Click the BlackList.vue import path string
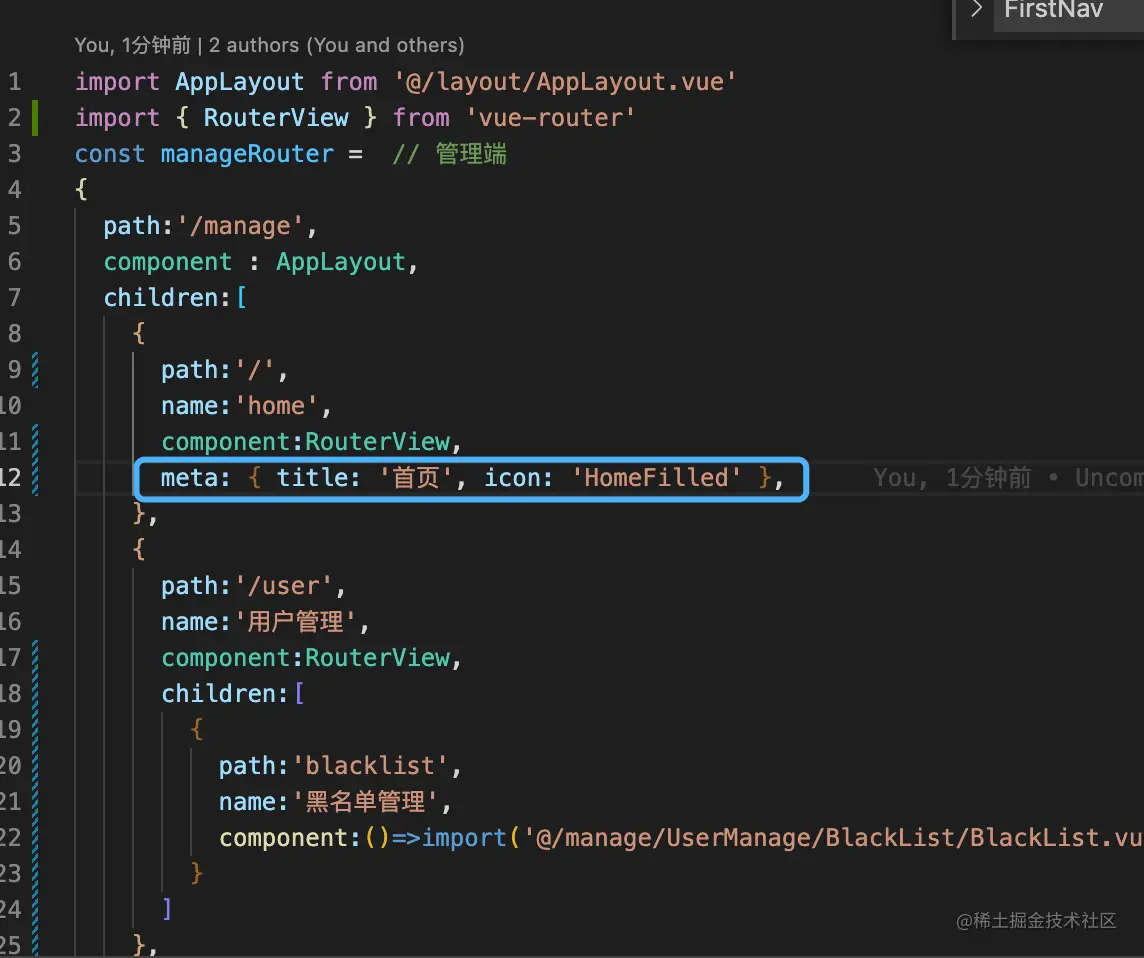The width and height of the screenshot is (1144, 958). pos(833,838)
